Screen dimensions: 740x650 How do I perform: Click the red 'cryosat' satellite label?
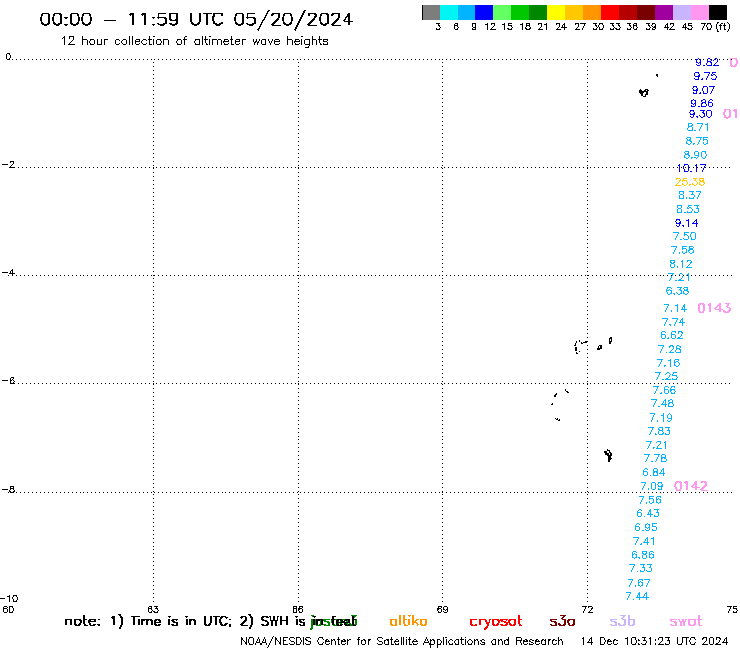pyautogui.click(x=496, y=622)
